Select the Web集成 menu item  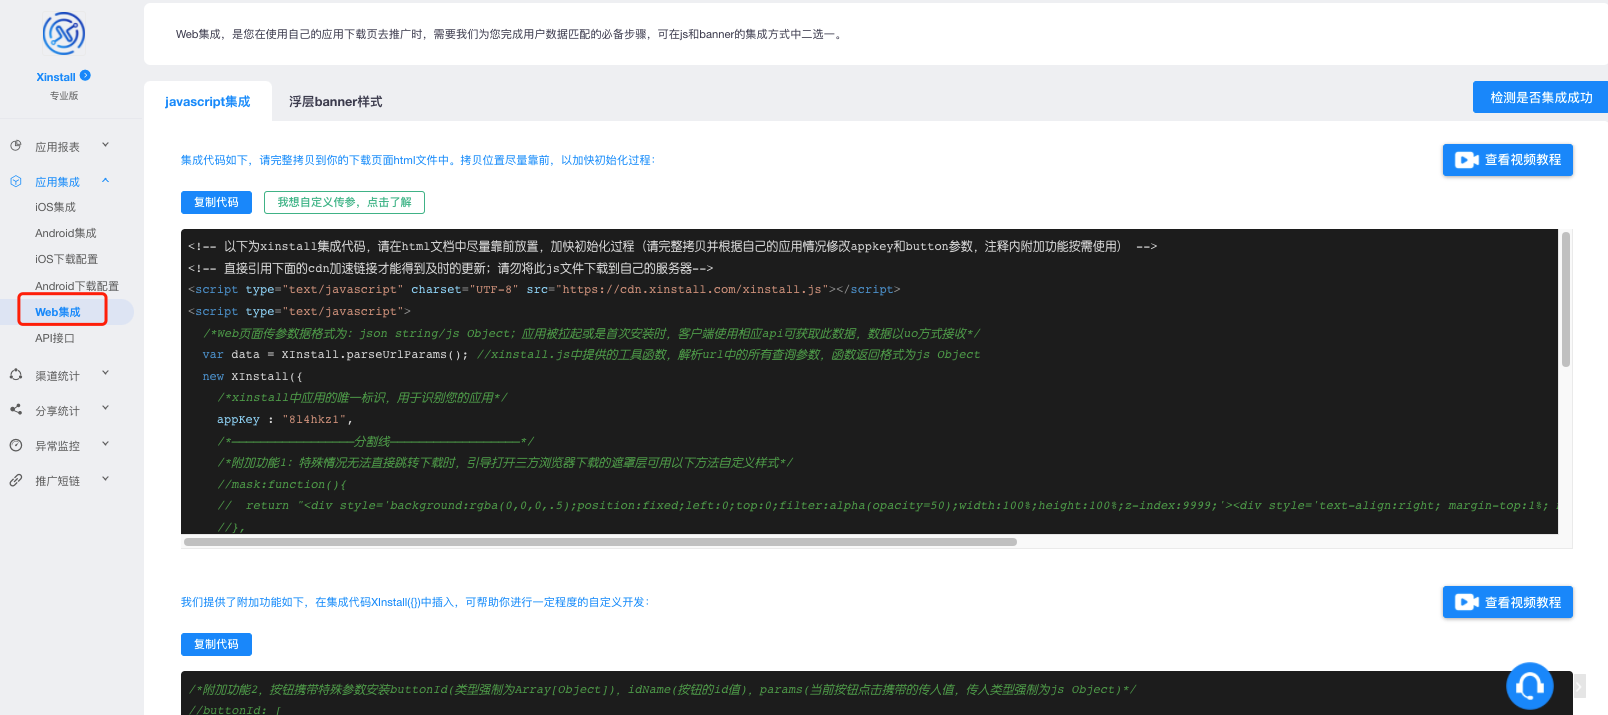(58, 312)
